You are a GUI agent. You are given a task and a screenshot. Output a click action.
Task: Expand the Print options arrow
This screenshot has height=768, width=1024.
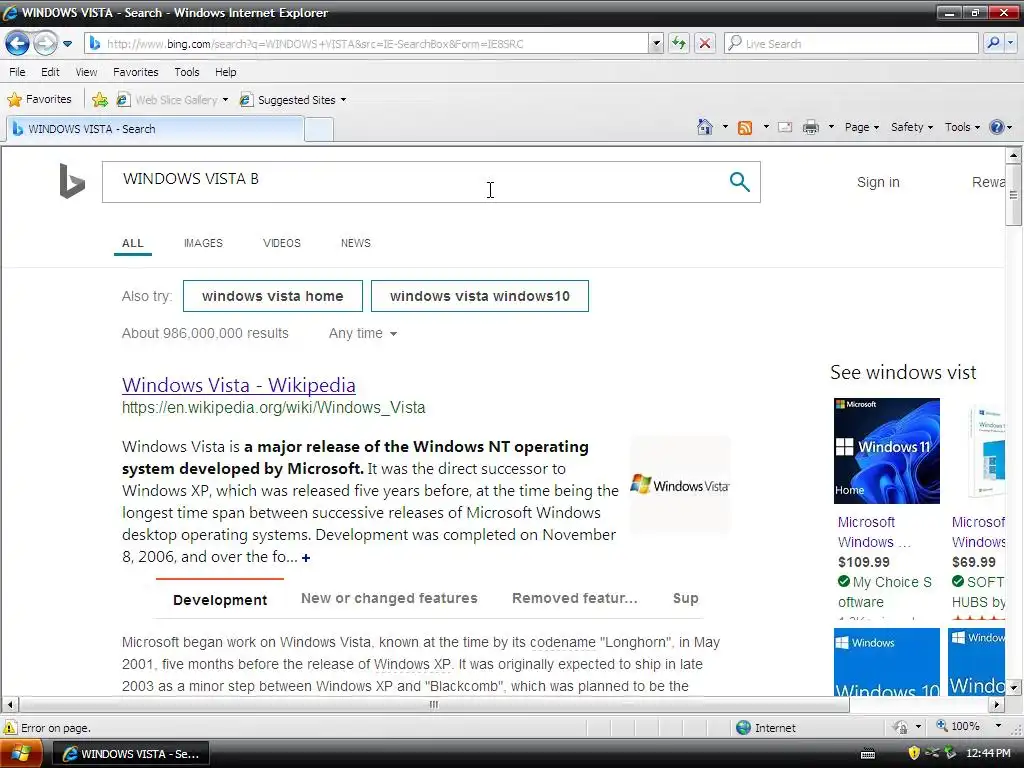click(x=831, y=127)
